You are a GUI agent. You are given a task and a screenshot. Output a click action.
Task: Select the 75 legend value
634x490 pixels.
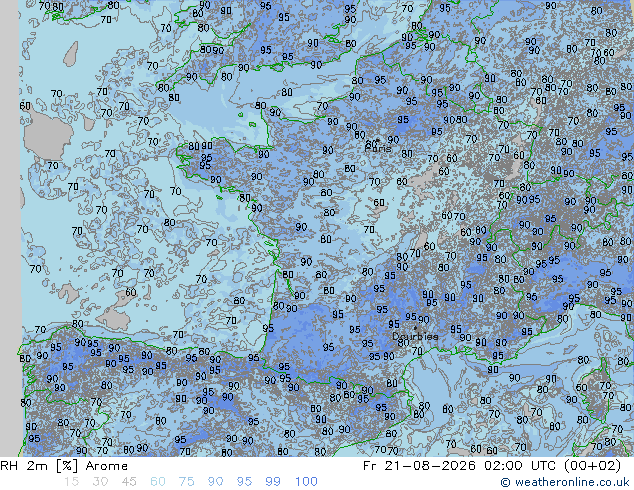pos(186,482)
